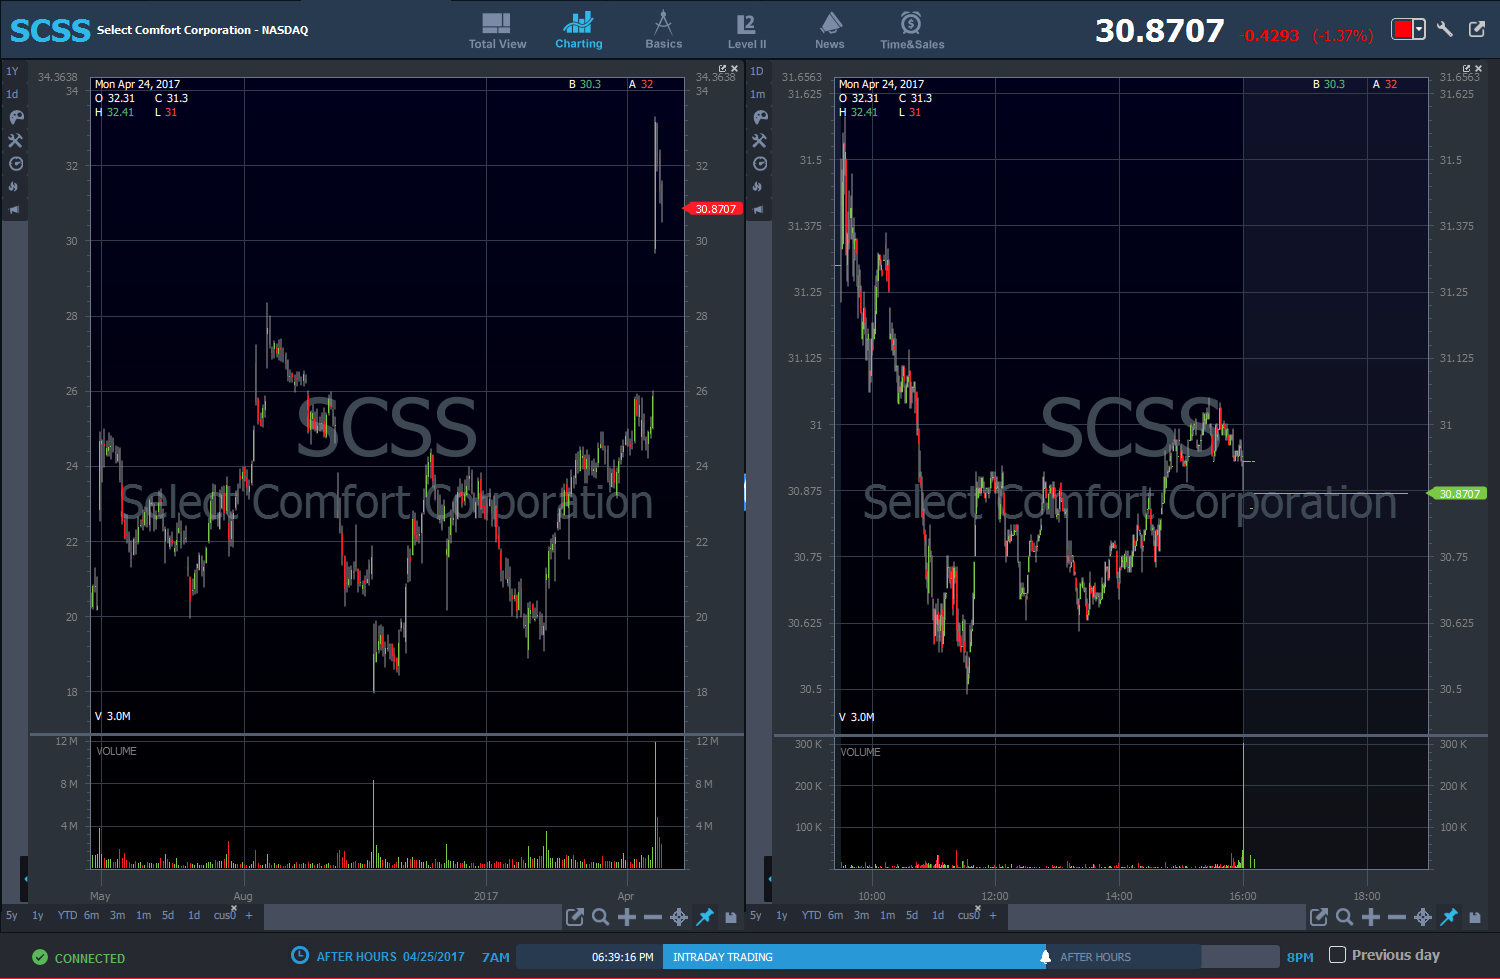The image size is (1500, 979).
Task: Zoom out on right chart
Action: pyautogui.click(x=1397, y=917)
